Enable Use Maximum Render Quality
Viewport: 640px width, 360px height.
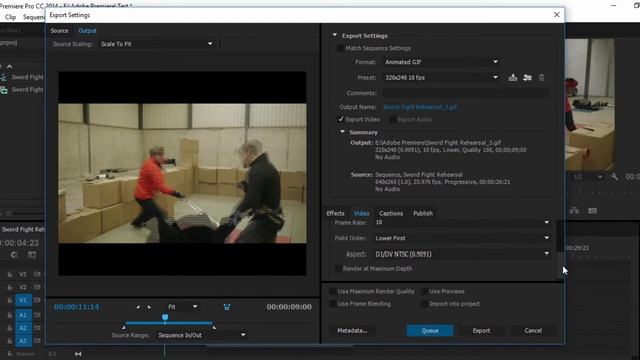click(333, 291)
